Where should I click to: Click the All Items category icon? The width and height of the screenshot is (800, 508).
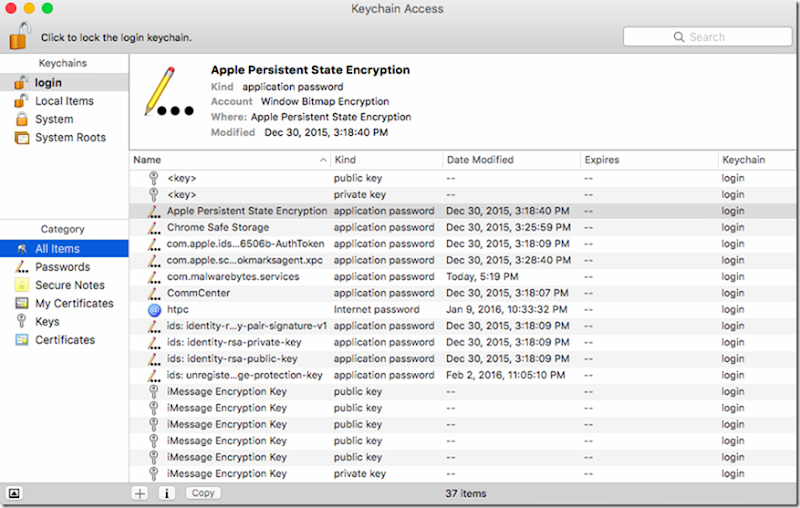tap(21, 248)
